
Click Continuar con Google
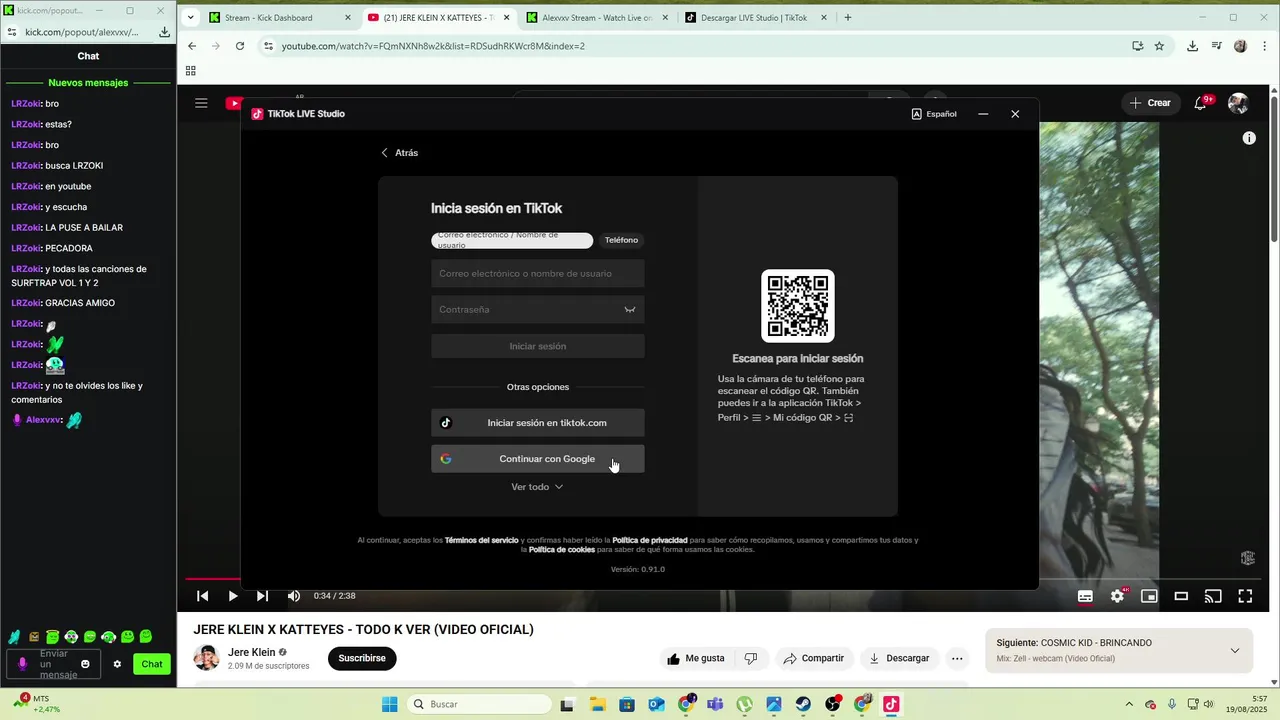pyautogui.click(x=538, y=459)
